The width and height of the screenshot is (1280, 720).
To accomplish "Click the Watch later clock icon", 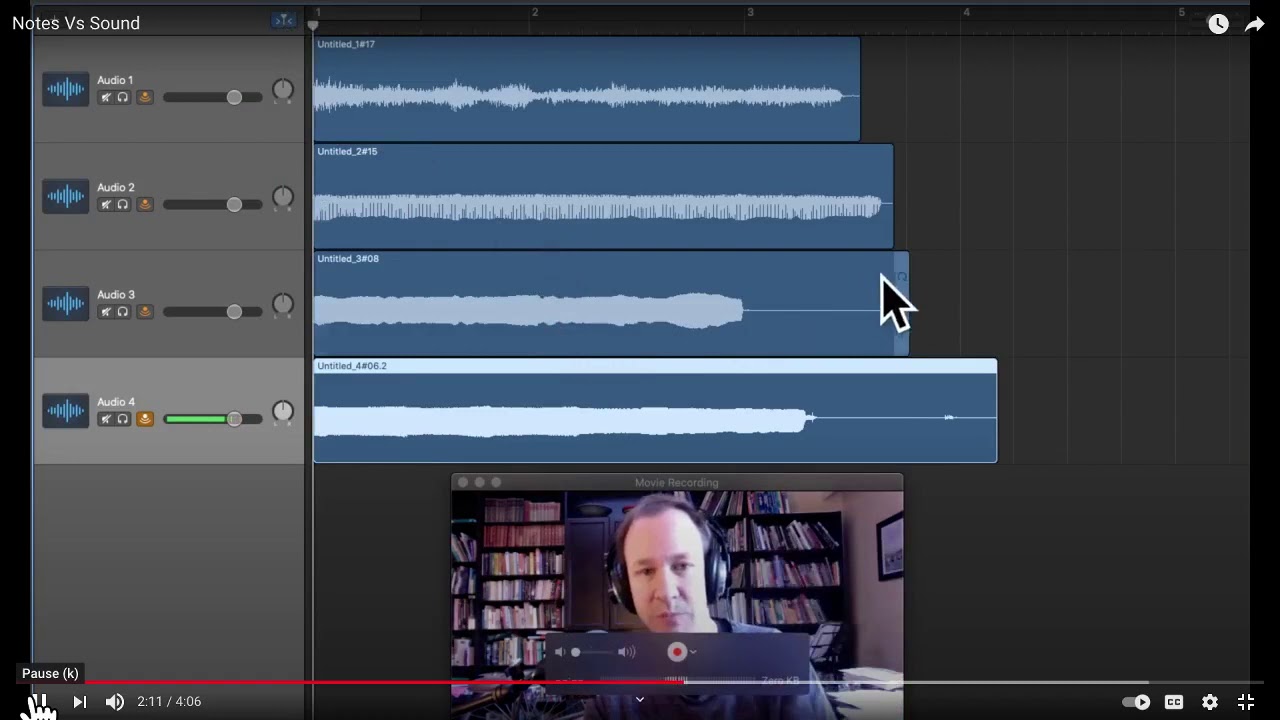I will [x=1218, y=24].
